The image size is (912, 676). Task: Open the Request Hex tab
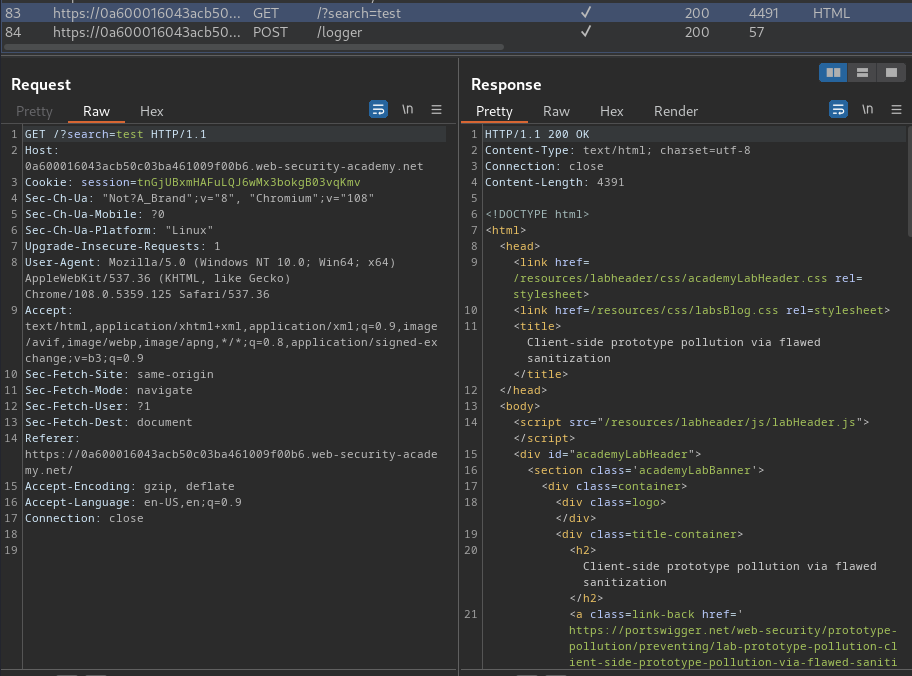(x=151, y=111)
